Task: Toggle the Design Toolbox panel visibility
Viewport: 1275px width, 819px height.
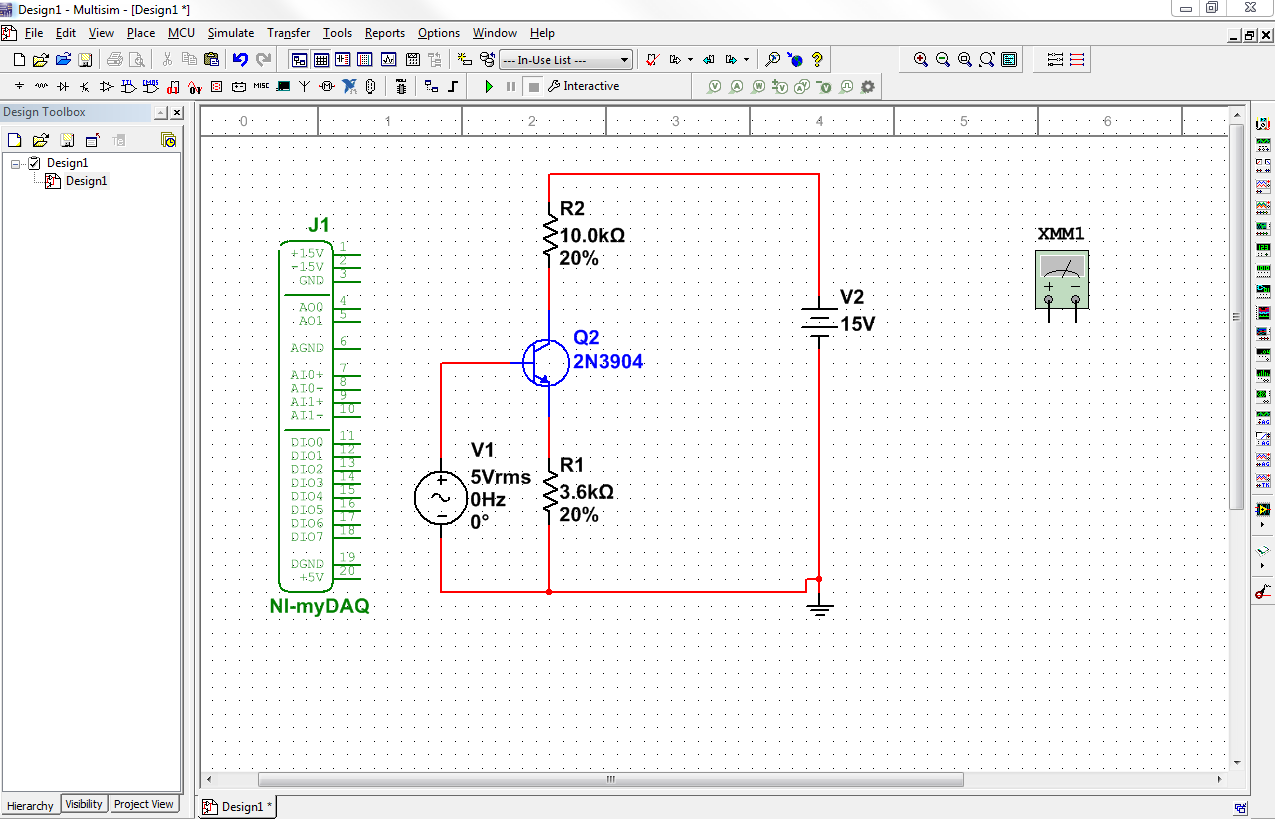Action: 298,60
